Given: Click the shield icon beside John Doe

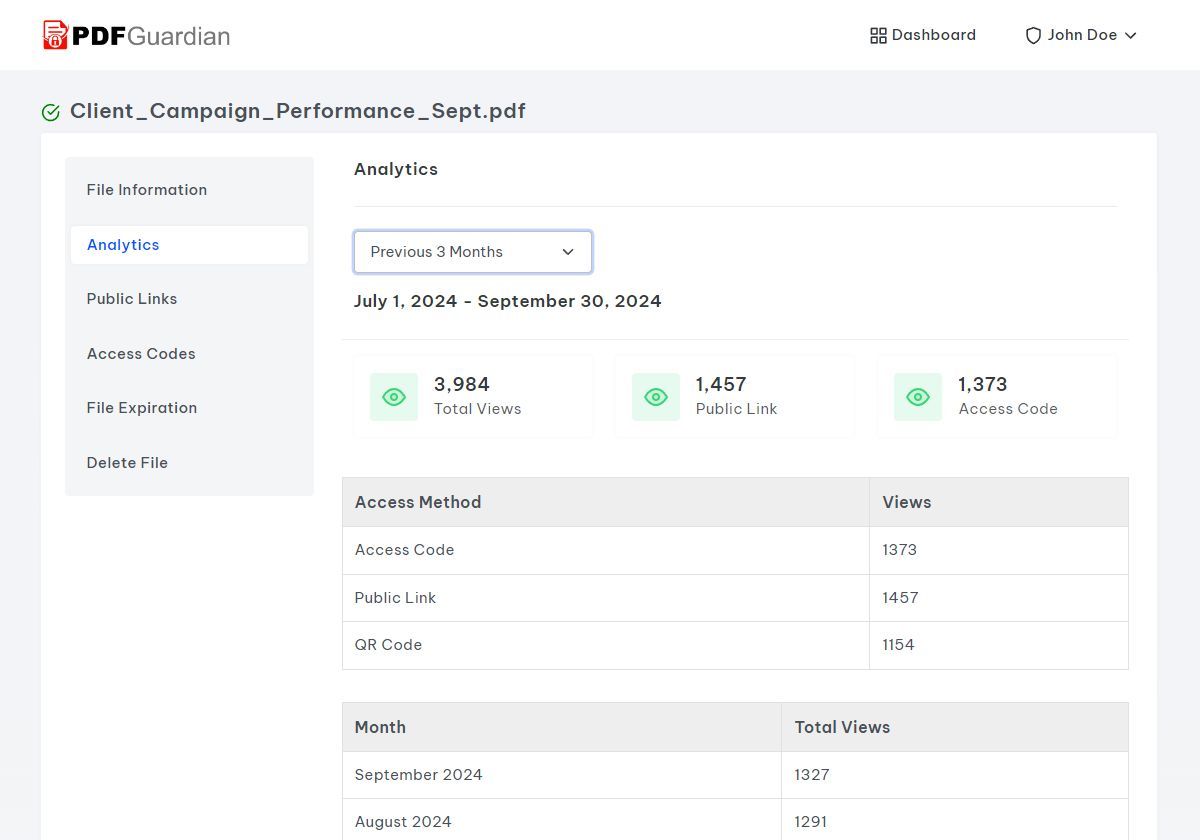Looking at the screenshot, I should (1033, 36).
